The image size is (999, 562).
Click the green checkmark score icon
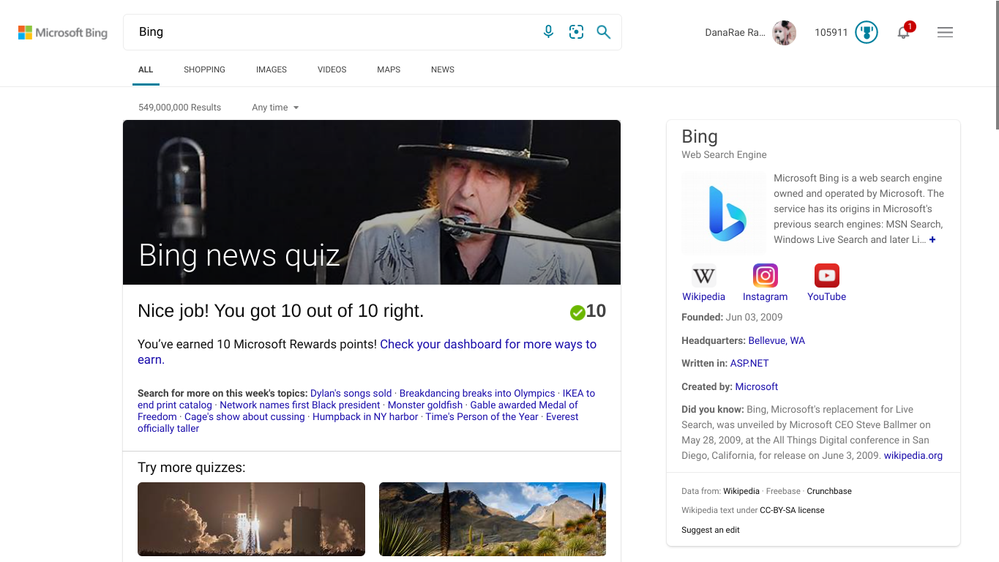[x=577, y=312]
